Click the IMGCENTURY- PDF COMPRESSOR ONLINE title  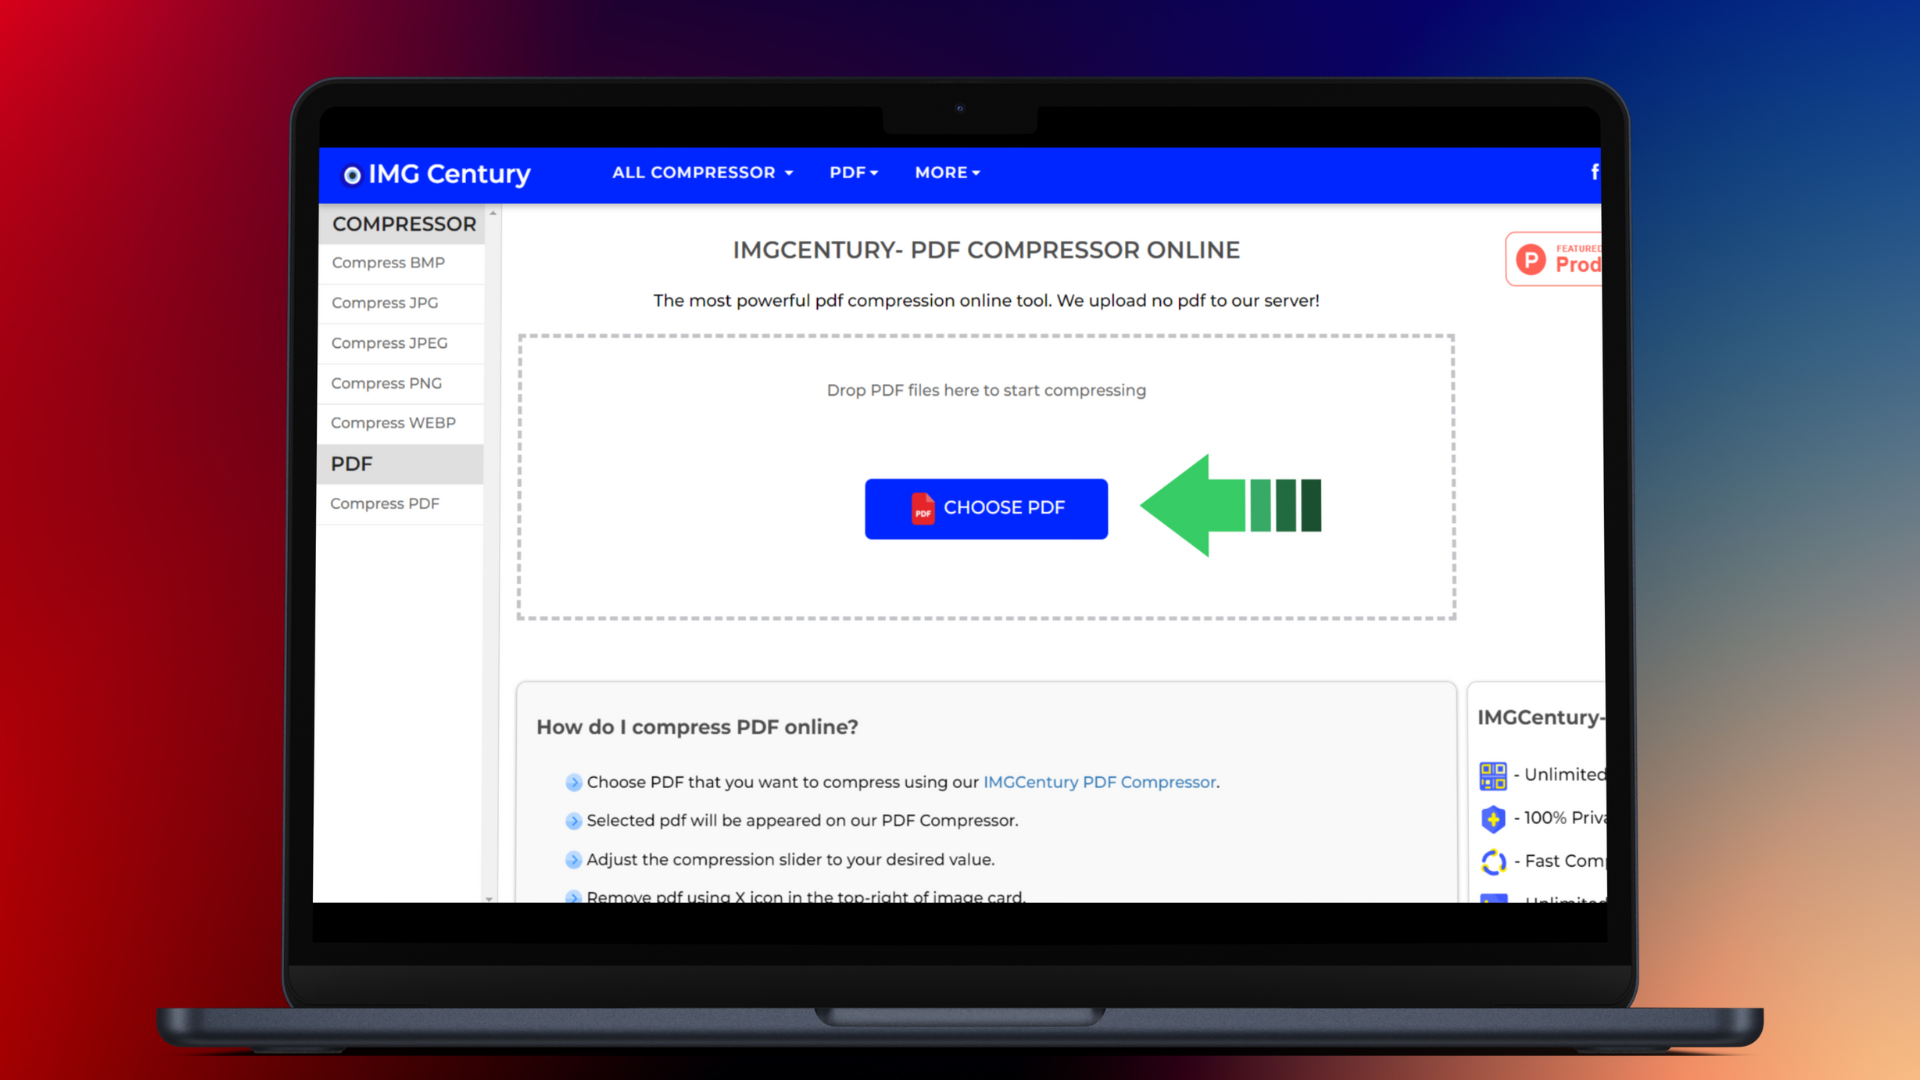(x=986, y=250)
